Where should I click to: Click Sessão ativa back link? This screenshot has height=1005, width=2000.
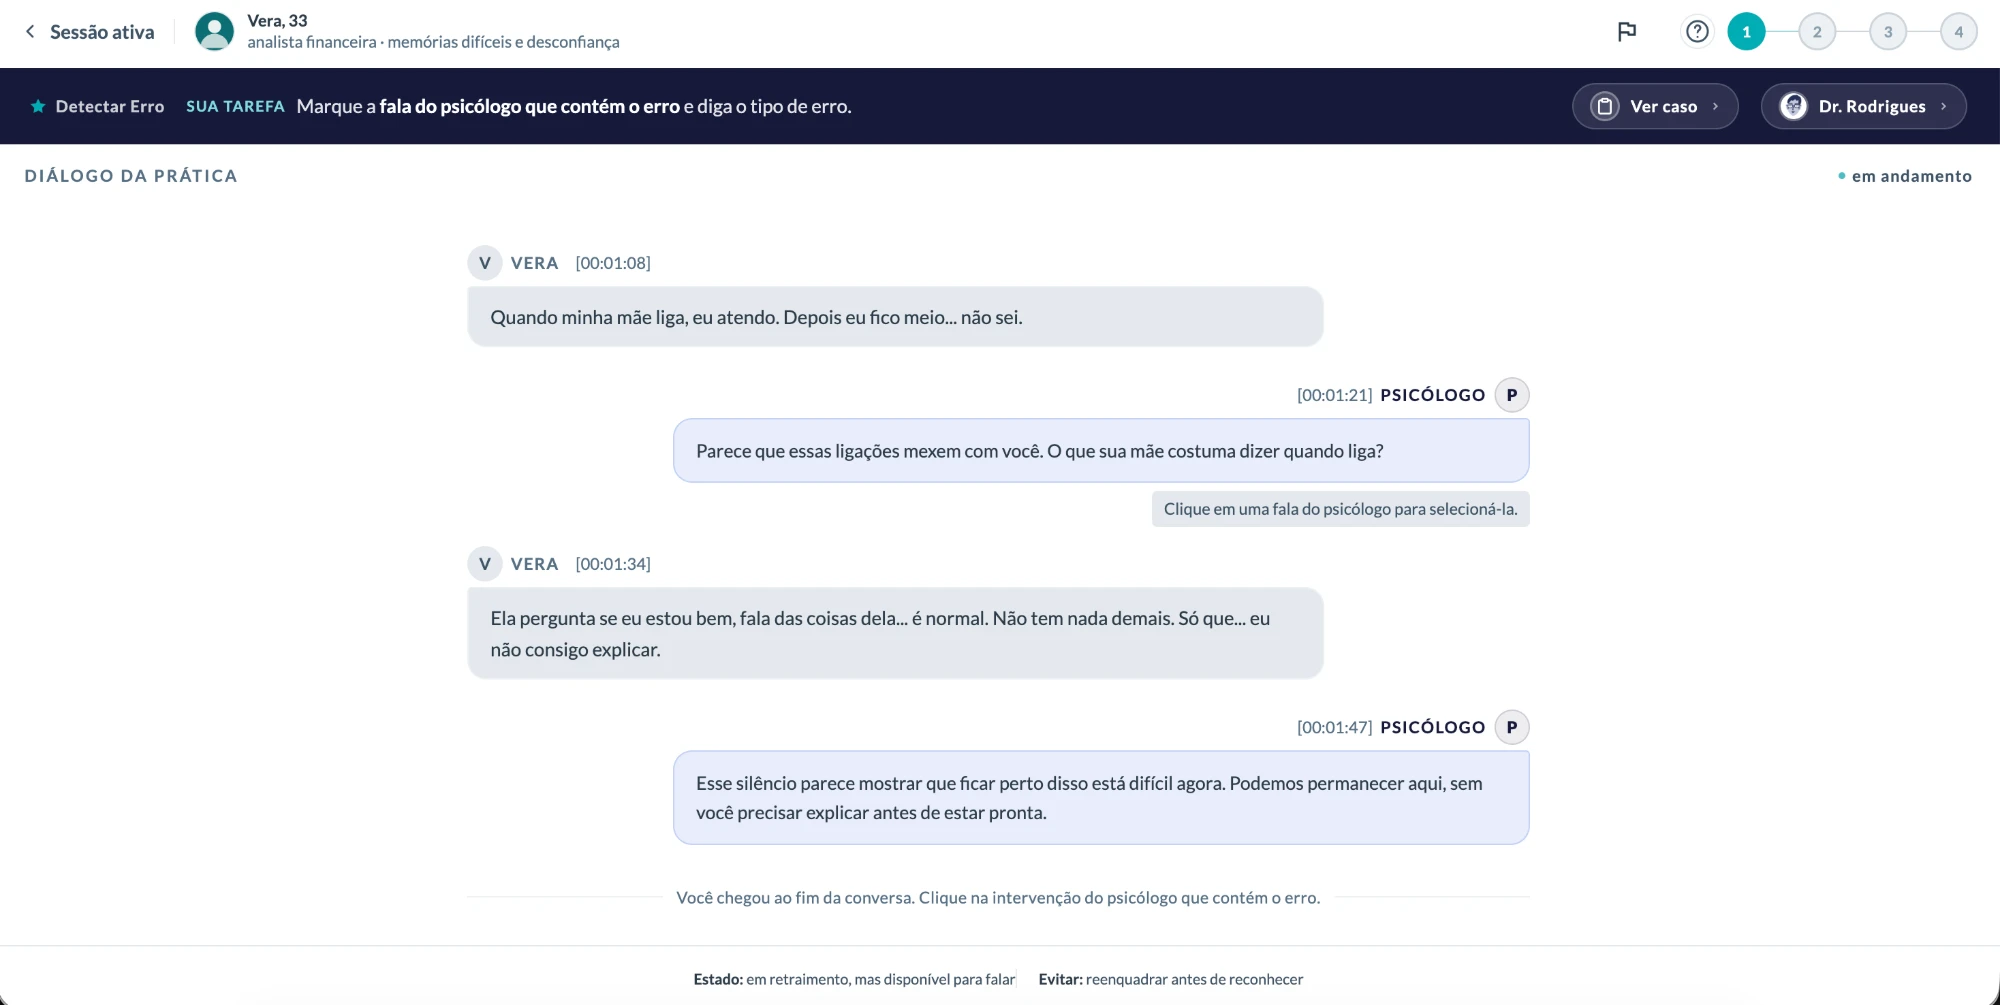click(102, 32)
